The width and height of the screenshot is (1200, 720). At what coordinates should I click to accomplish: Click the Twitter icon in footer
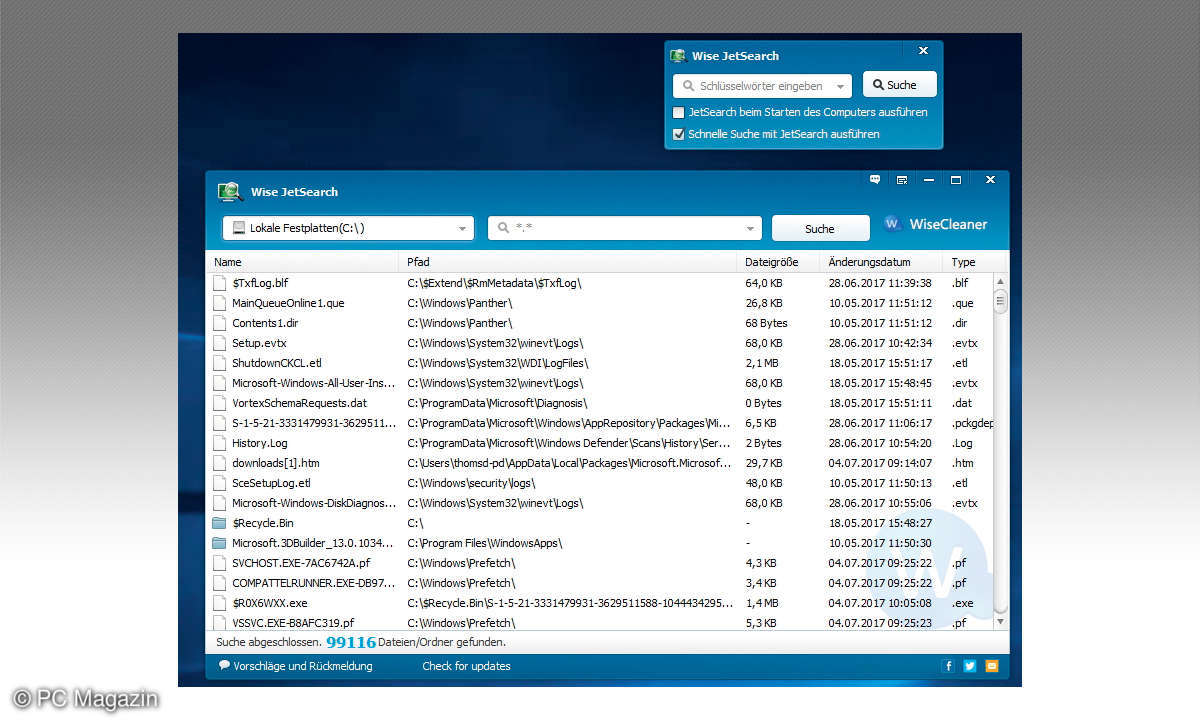pyautogui.click(x=970, y=666)
